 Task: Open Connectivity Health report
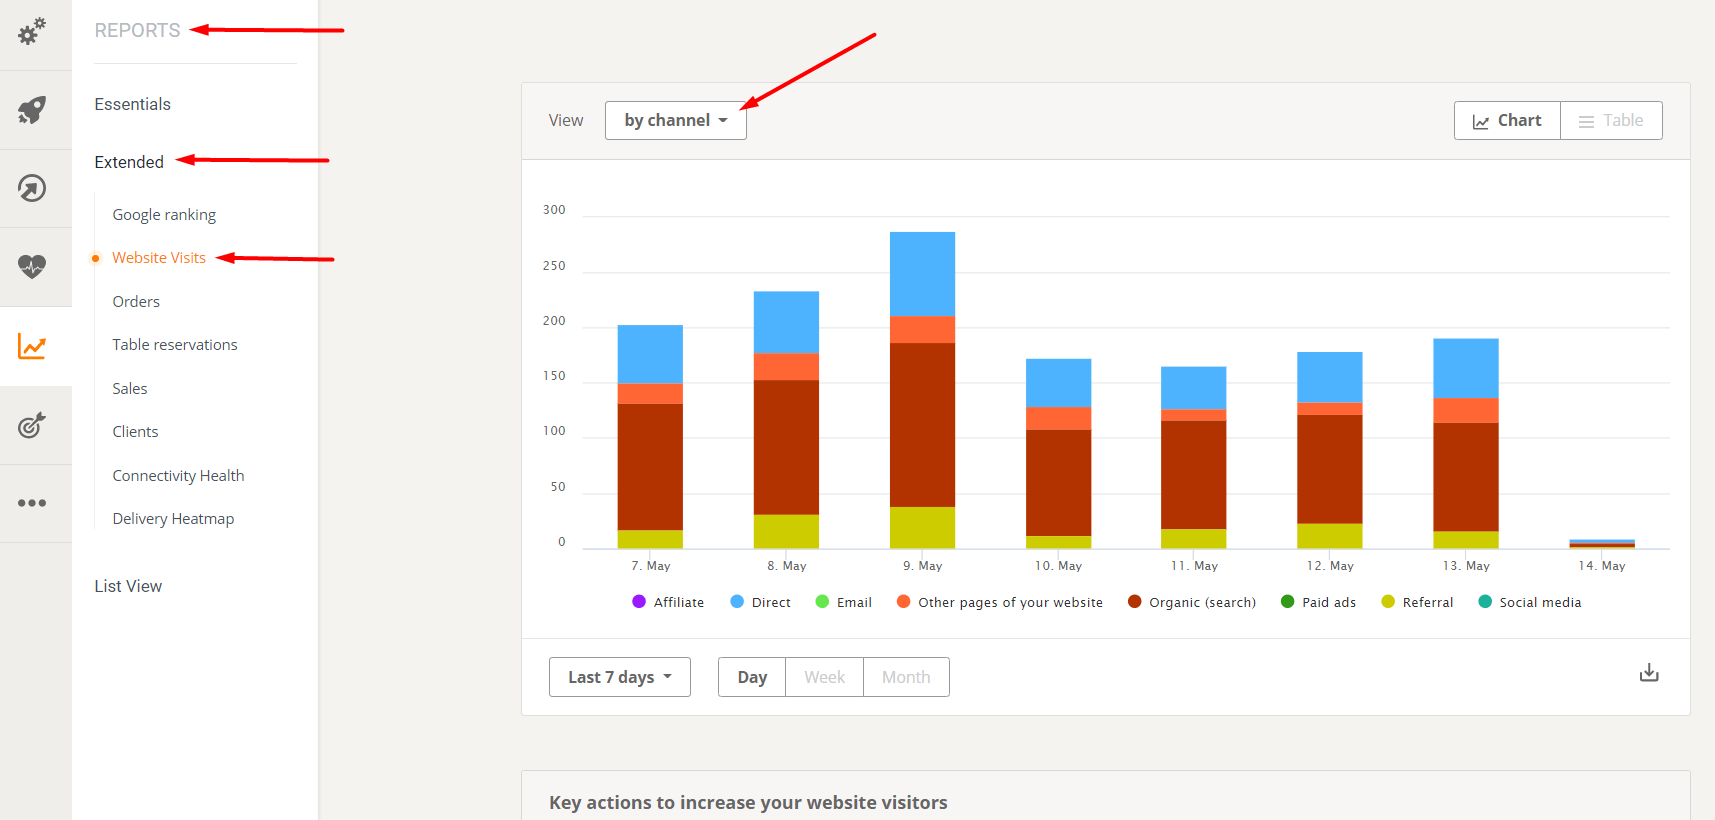pyautogui.click(x=178, y=476)
